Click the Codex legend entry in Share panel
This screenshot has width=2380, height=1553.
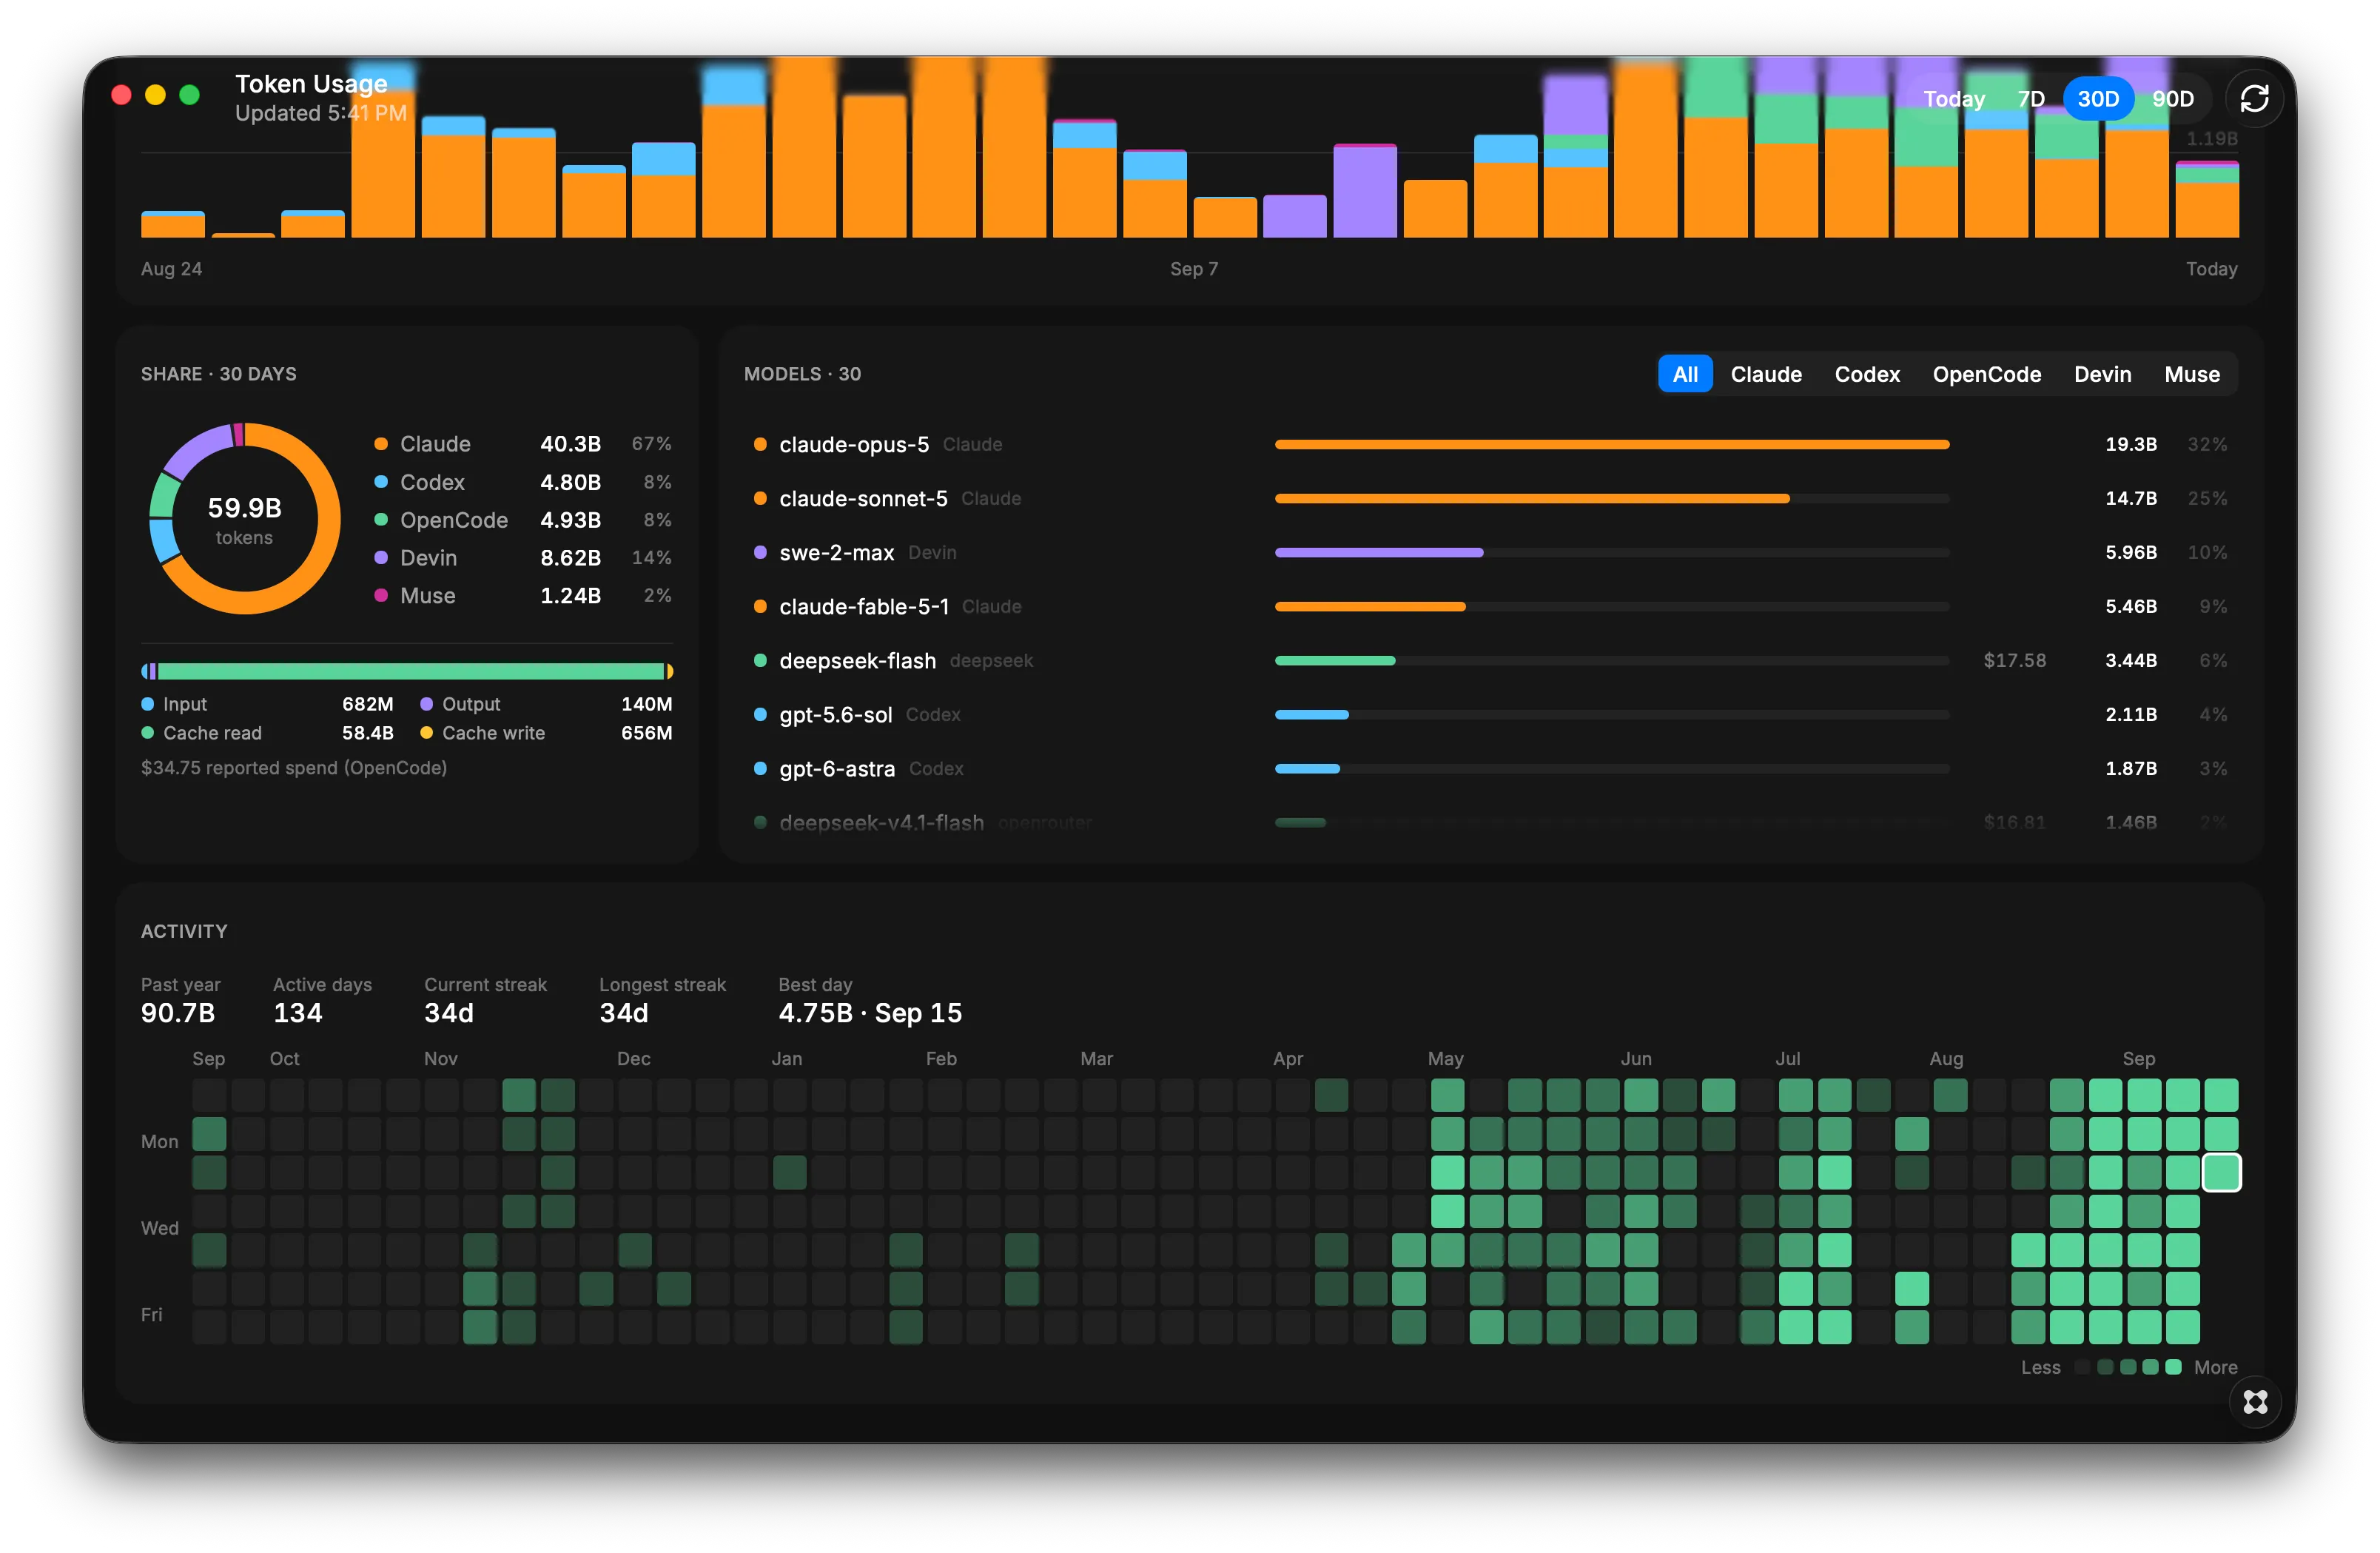point(522,482)
